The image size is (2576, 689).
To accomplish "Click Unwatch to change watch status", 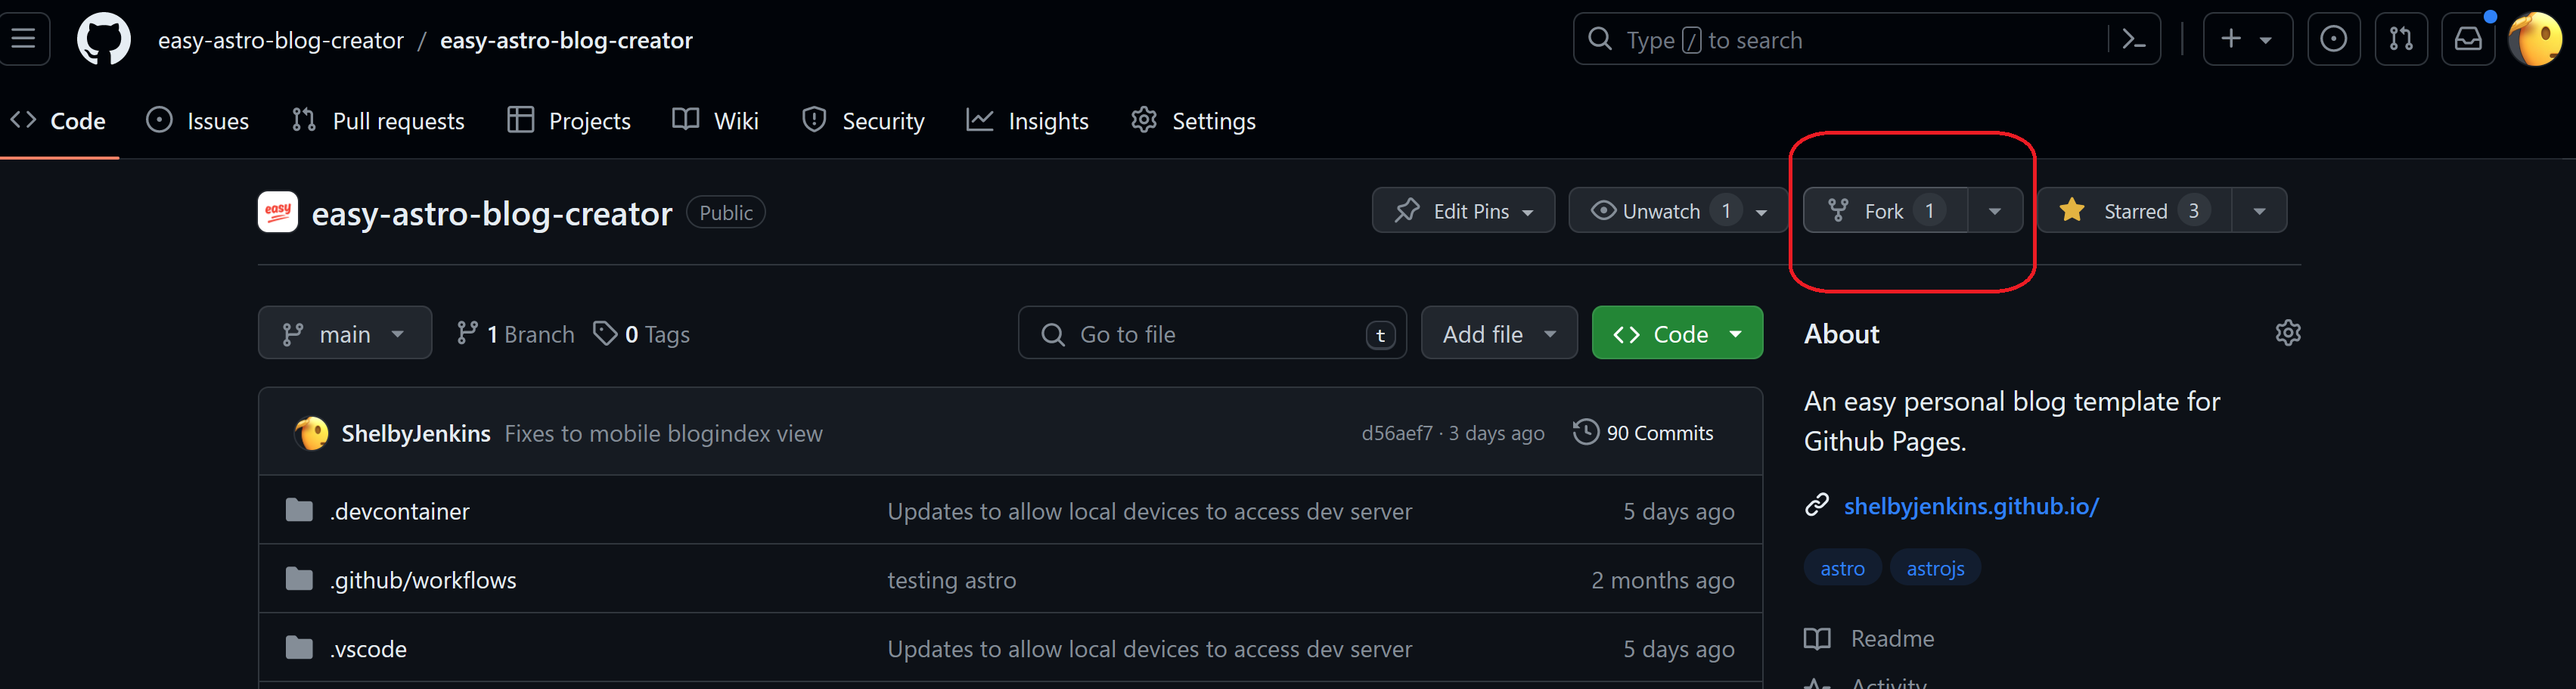I will pyautogui.click(x=1660, y=211).
